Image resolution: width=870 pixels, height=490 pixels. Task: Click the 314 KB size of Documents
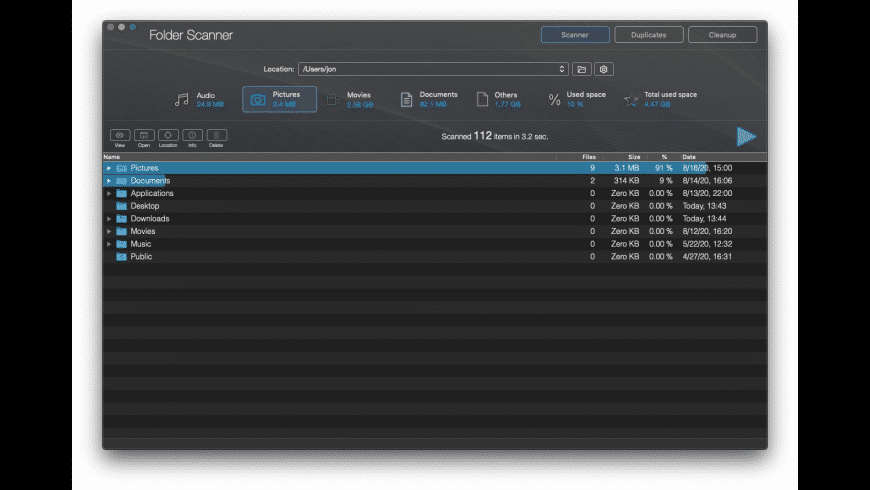[x=626, y=181]
